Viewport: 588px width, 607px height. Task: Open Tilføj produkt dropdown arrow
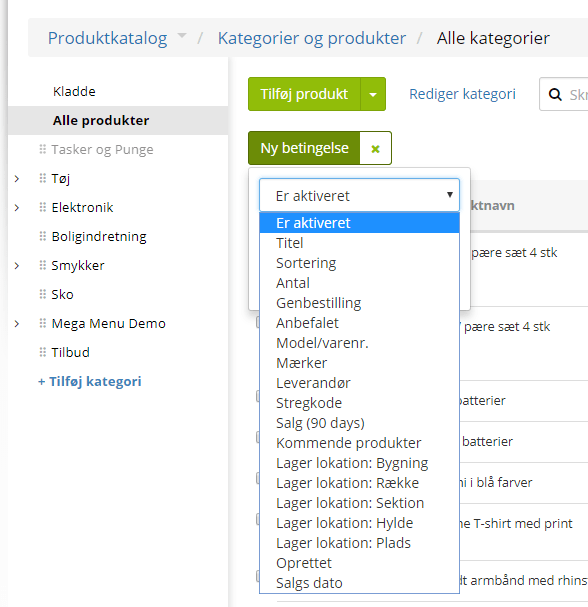point(373,94)
